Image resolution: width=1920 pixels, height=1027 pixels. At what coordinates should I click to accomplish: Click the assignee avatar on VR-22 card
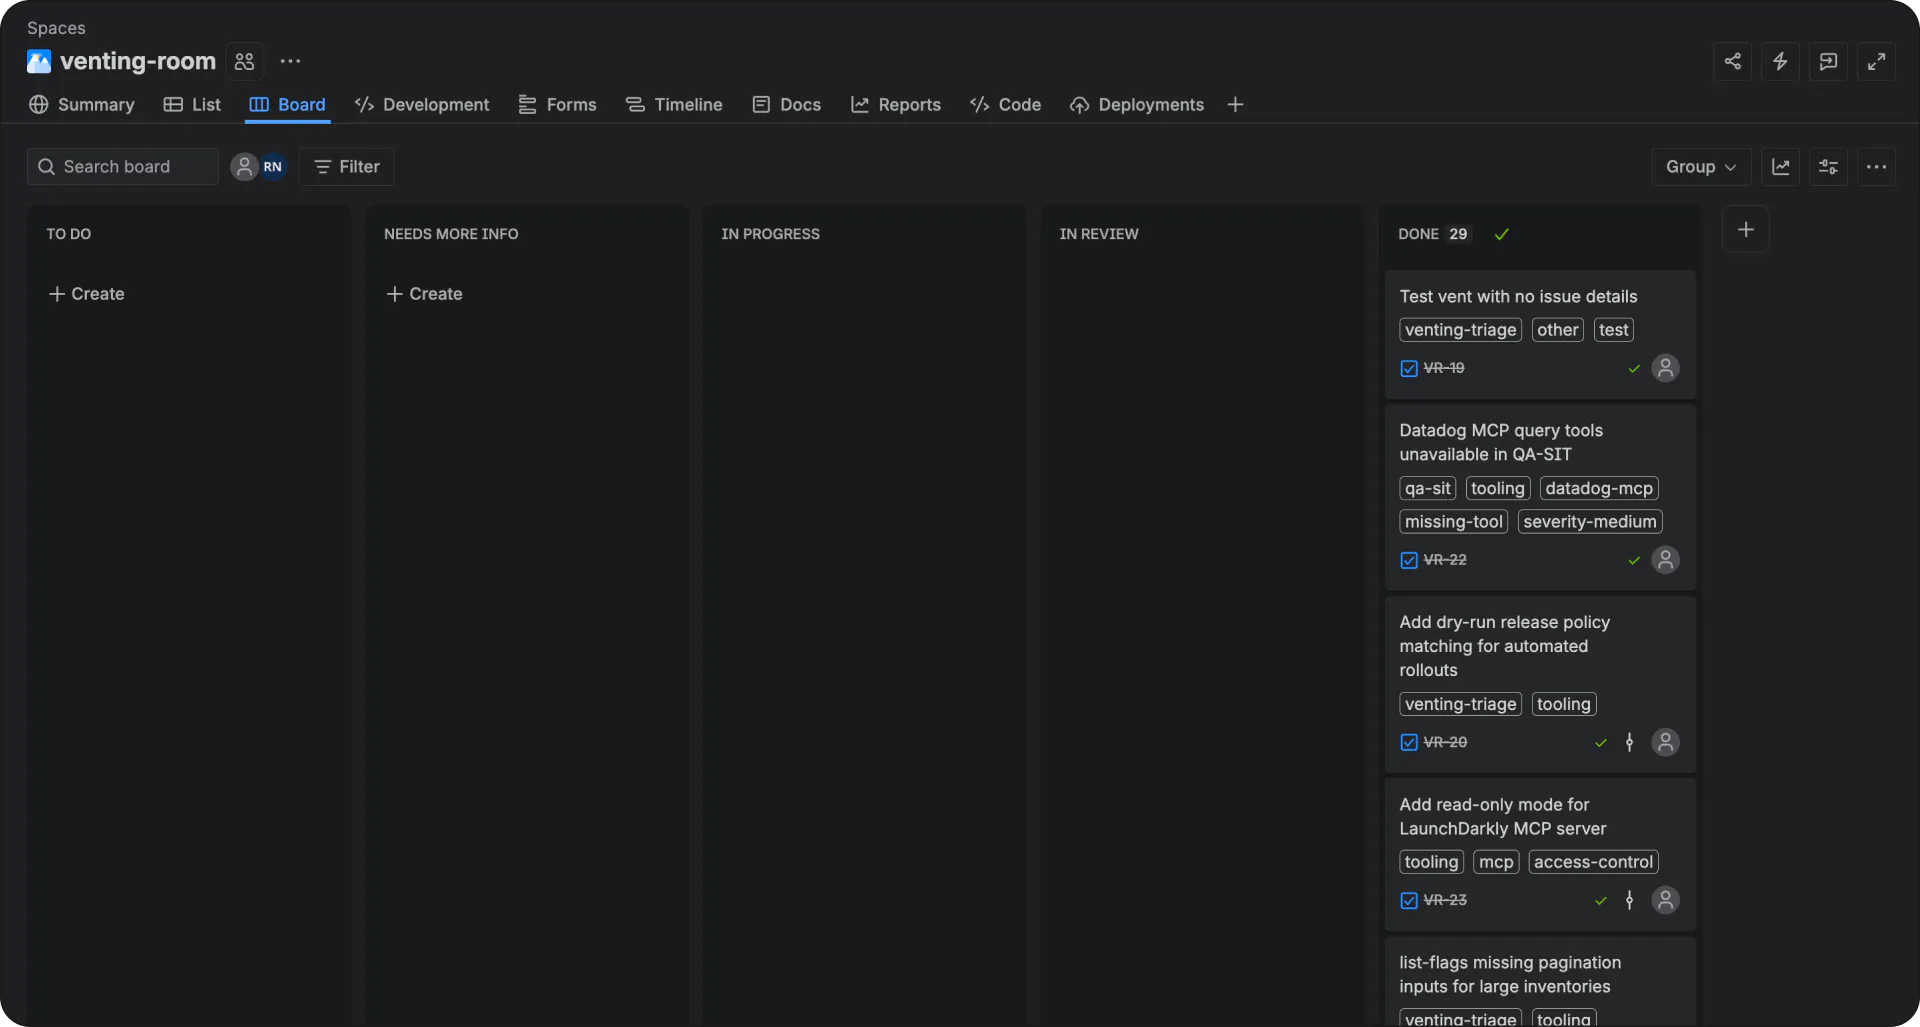coord(1665,560)
